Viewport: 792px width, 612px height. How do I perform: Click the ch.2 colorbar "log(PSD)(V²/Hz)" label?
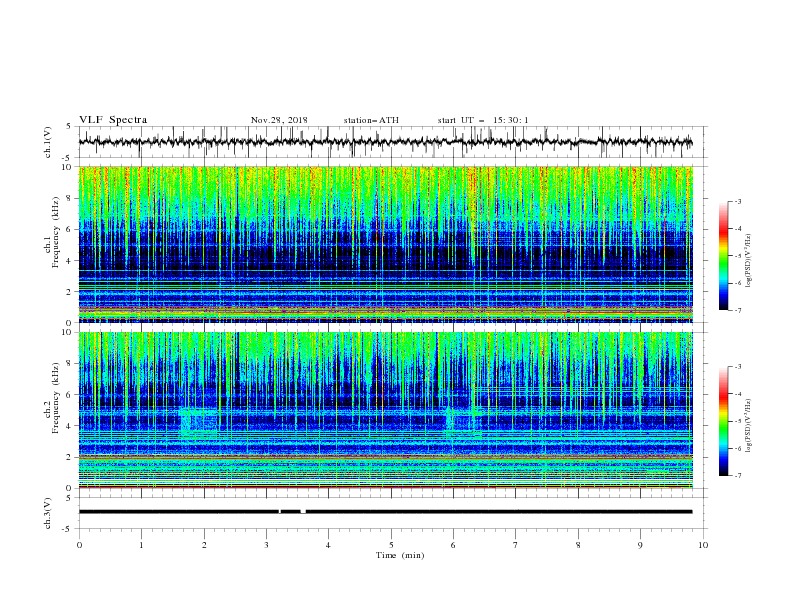749,426
